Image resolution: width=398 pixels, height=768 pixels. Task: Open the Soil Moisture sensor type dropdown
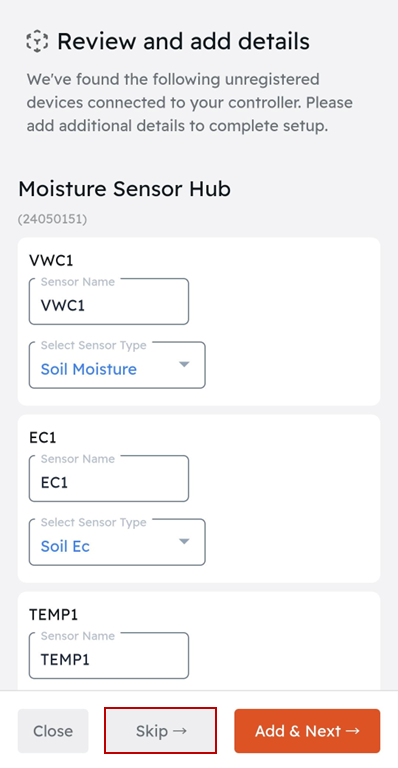click(x=117, y=365)
